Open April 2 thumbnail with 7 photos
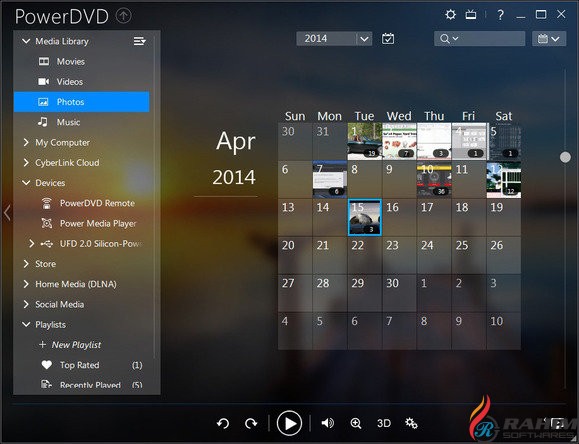Image resolution: width=579 pixels, height=444 pixels. point(399,141)
